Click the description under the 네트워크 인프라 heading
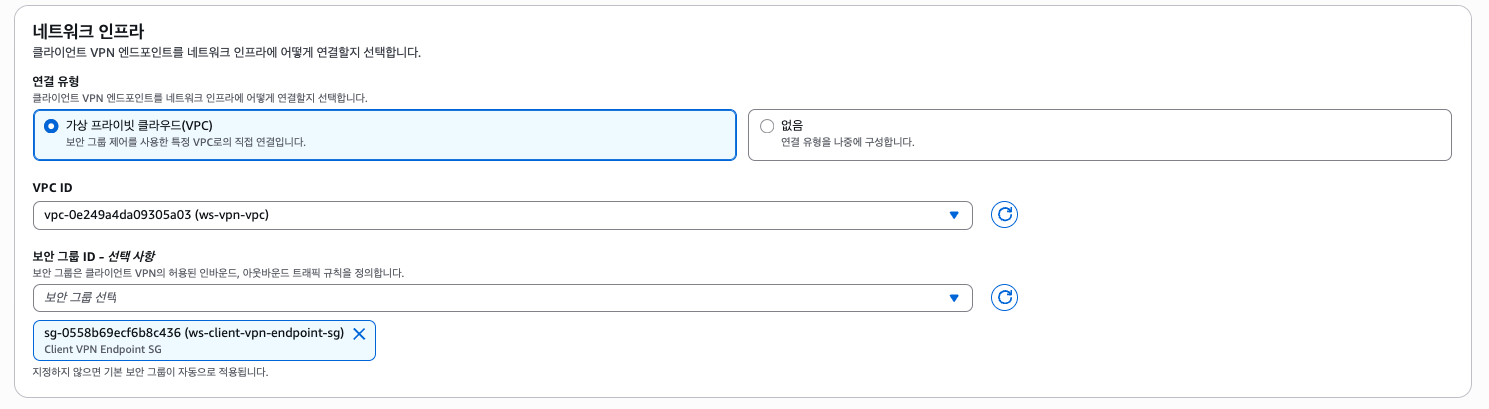1489x409 pixels. point(226,52)
